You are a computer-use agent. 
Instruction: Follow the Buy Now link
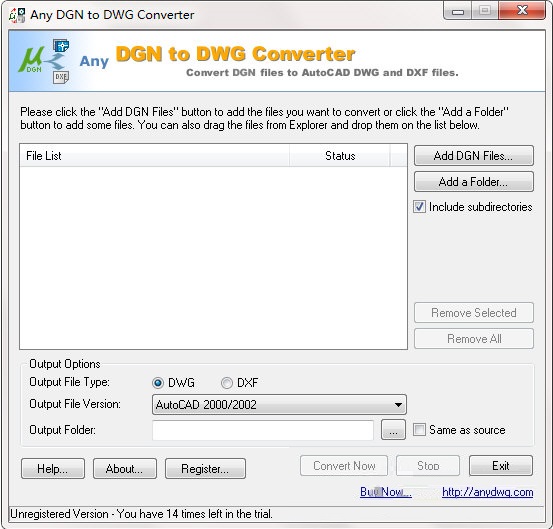pos(386,492)
